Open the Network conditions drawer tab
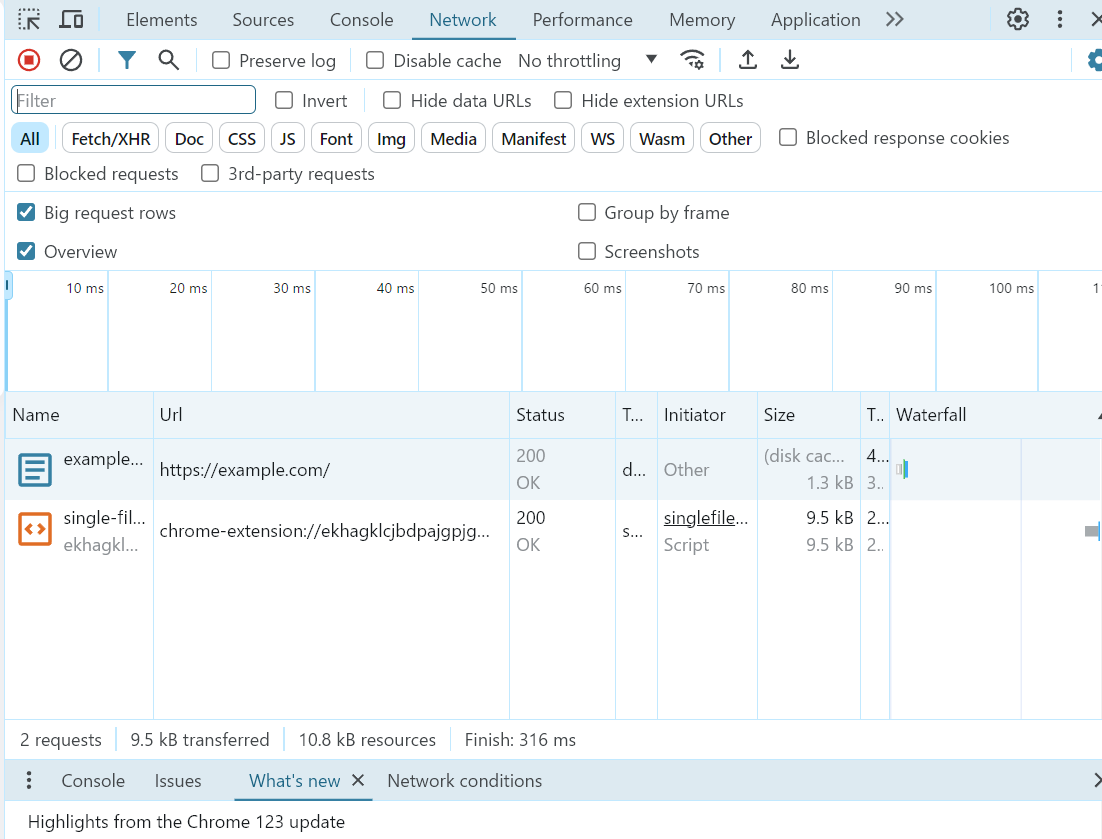1102x839 pixels. pyautogui.click(x=464, y=781)
